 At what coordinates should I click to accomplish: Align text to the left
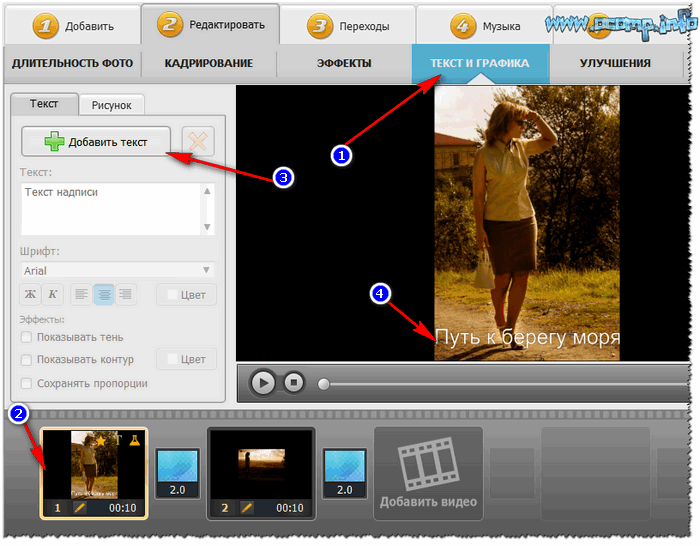pyautogui.click(x=81, y=294)
